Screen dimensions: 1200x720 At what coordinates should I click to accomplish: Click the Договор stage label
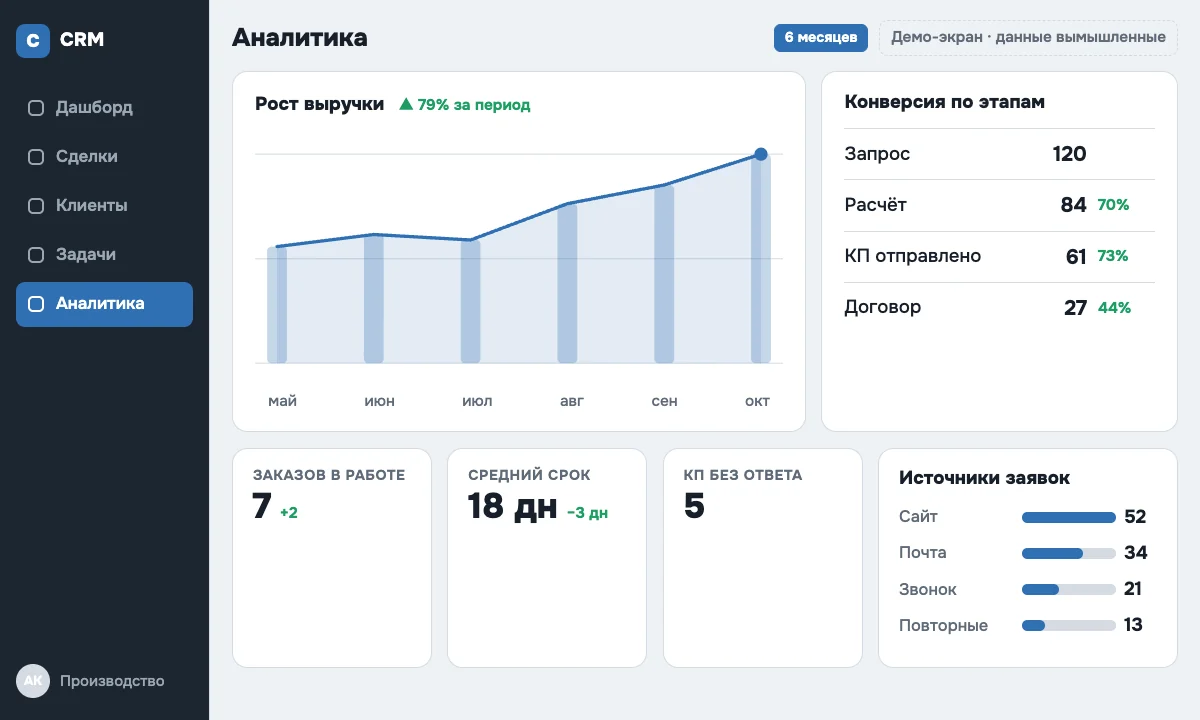point(883,307)
